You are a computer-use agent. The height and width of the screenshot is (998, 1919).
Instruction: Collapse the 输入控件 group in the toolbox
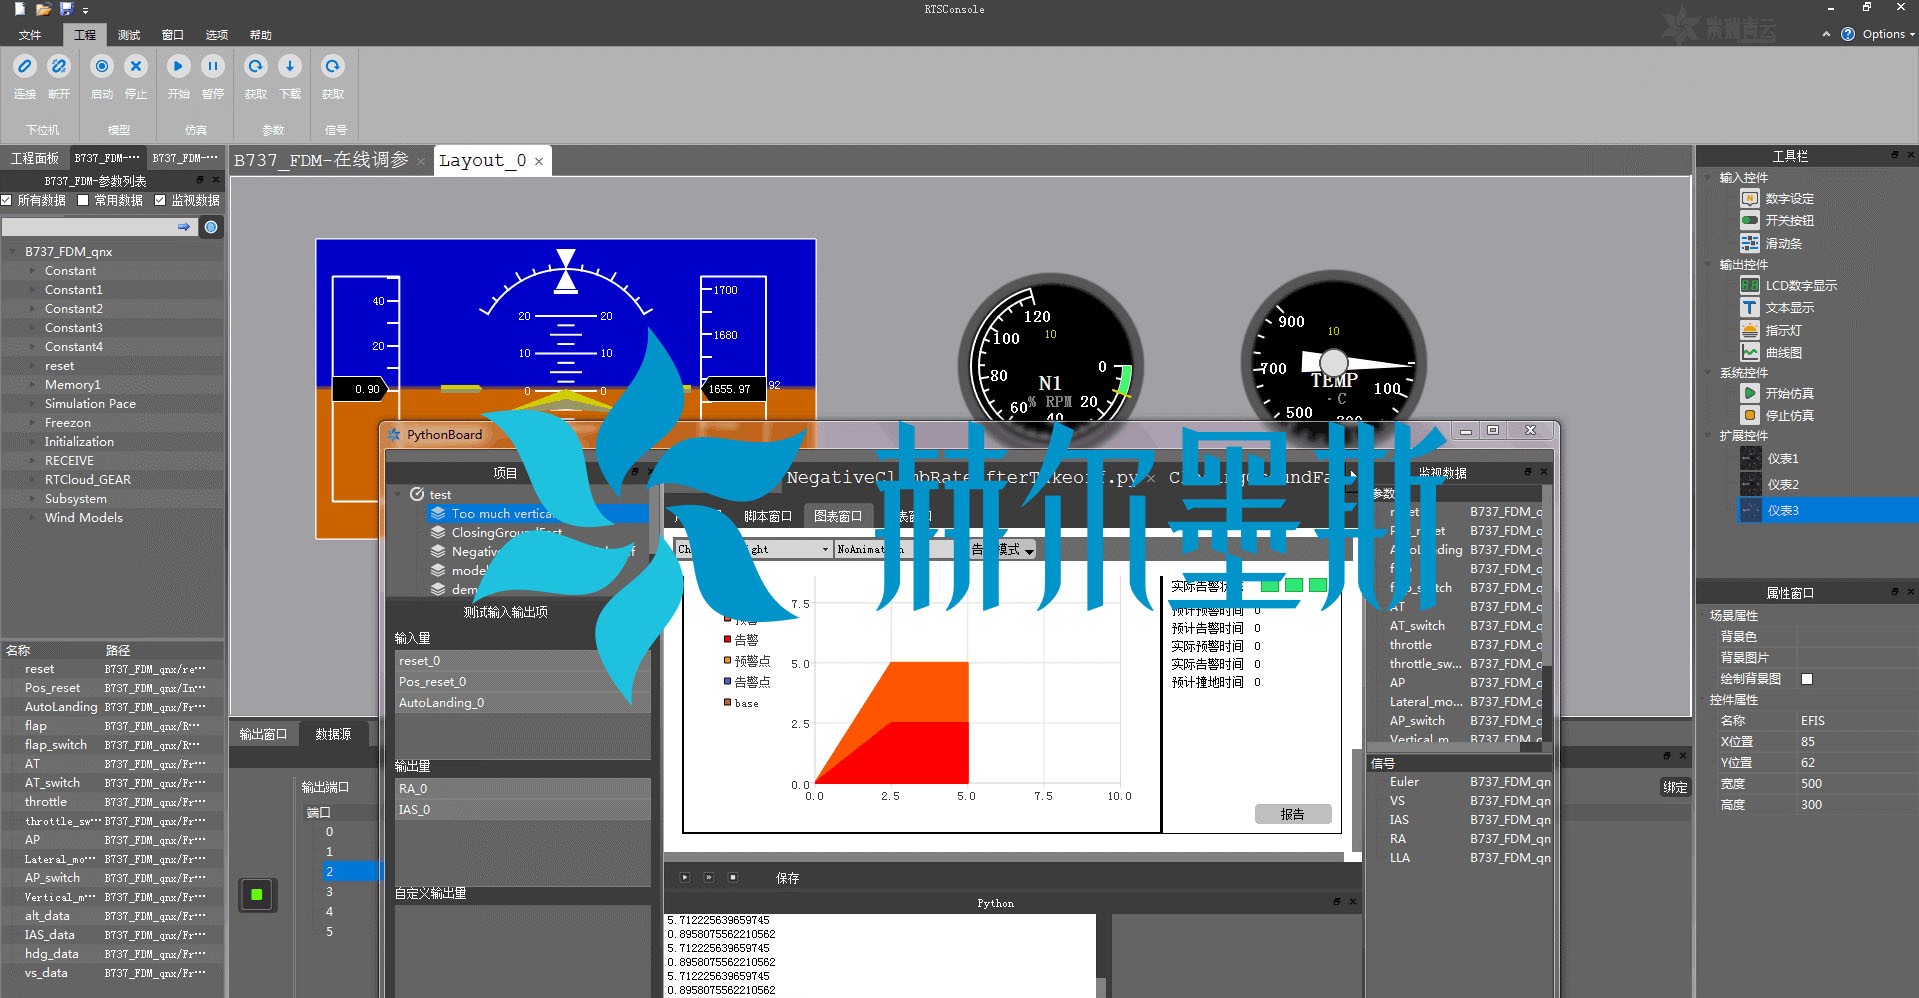1708,178
